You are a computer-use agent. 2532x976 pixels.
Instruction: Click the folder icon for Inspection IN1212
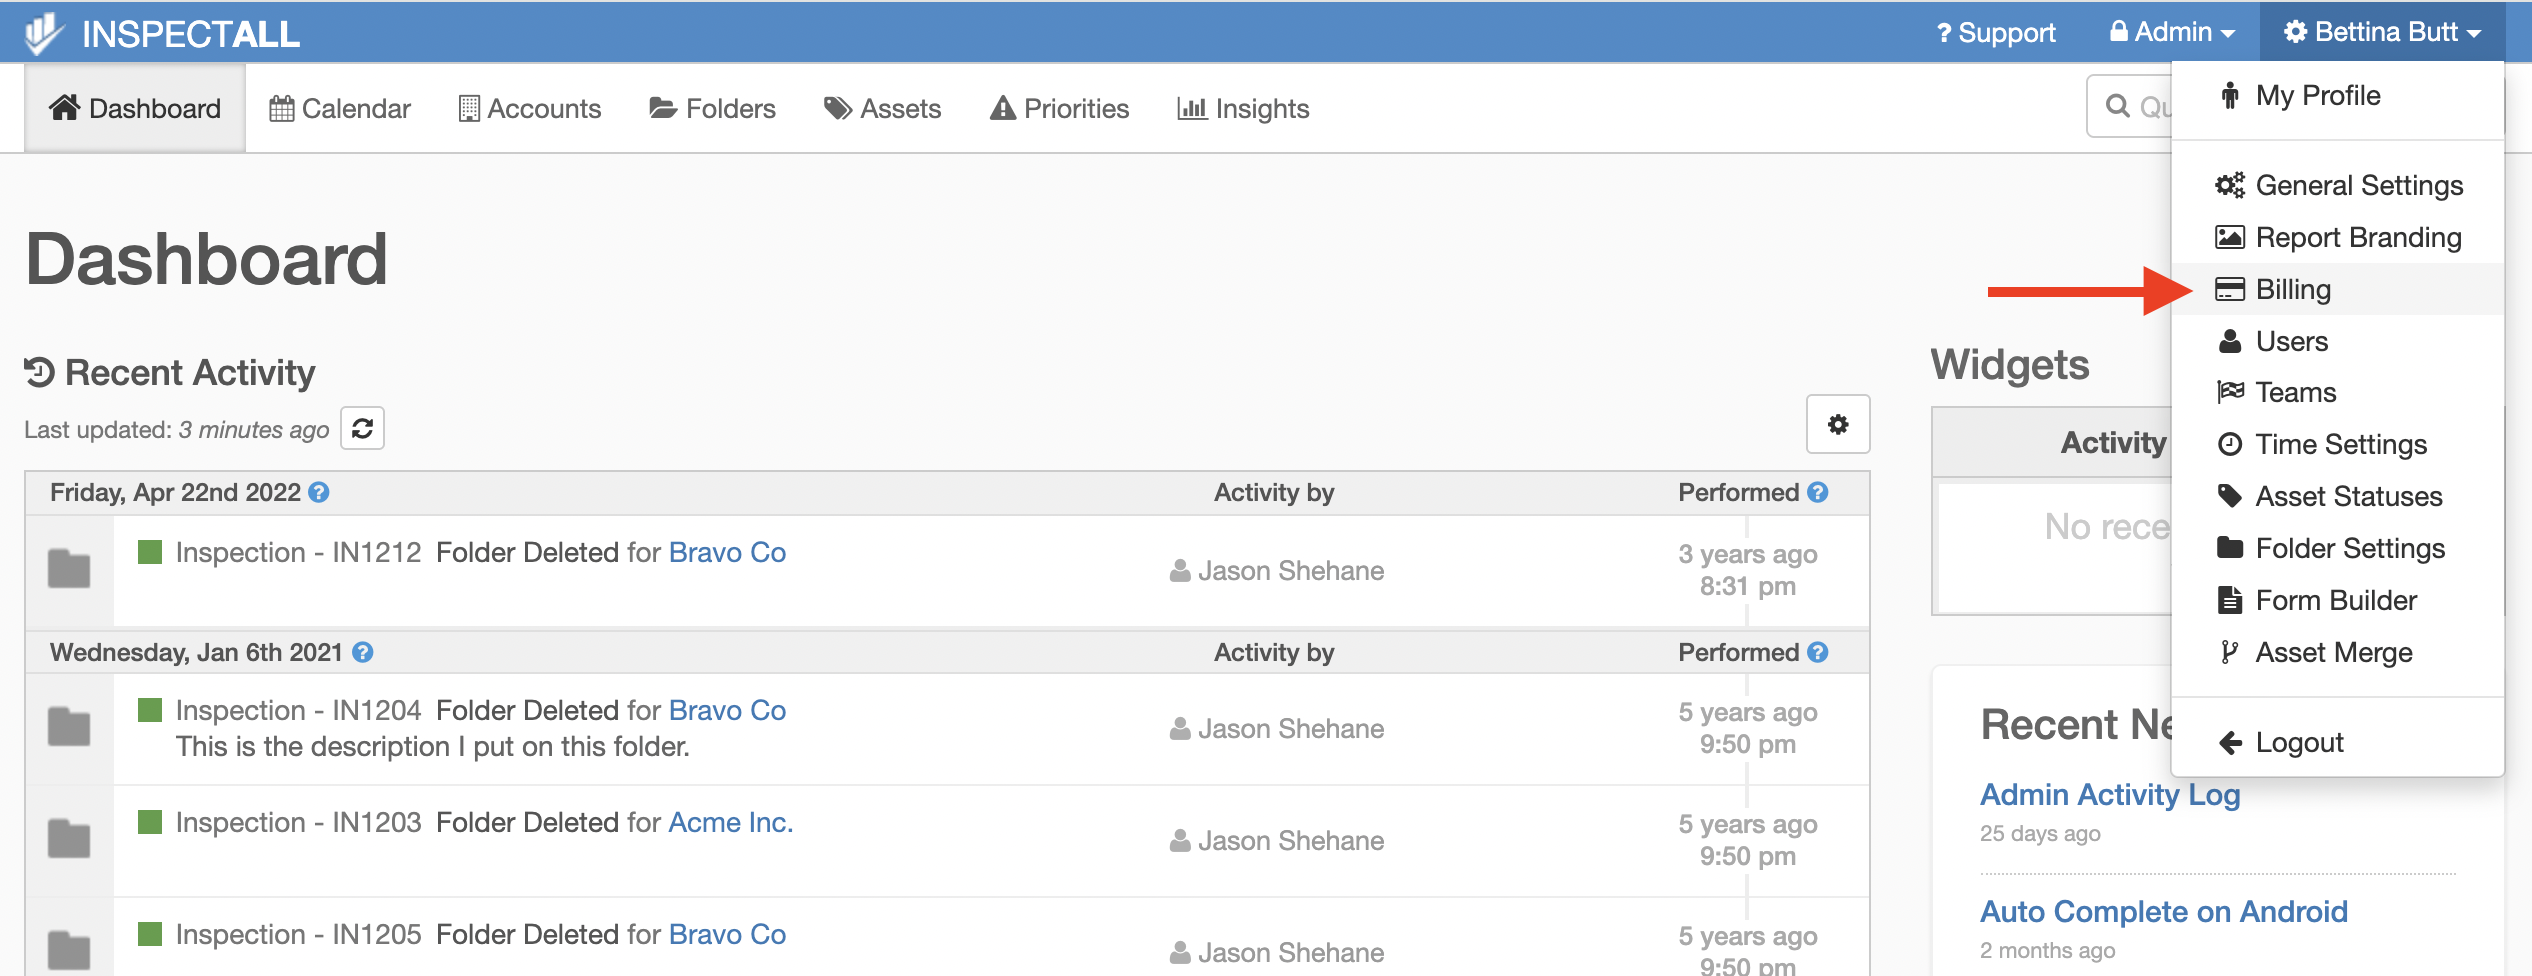point(69,569)
